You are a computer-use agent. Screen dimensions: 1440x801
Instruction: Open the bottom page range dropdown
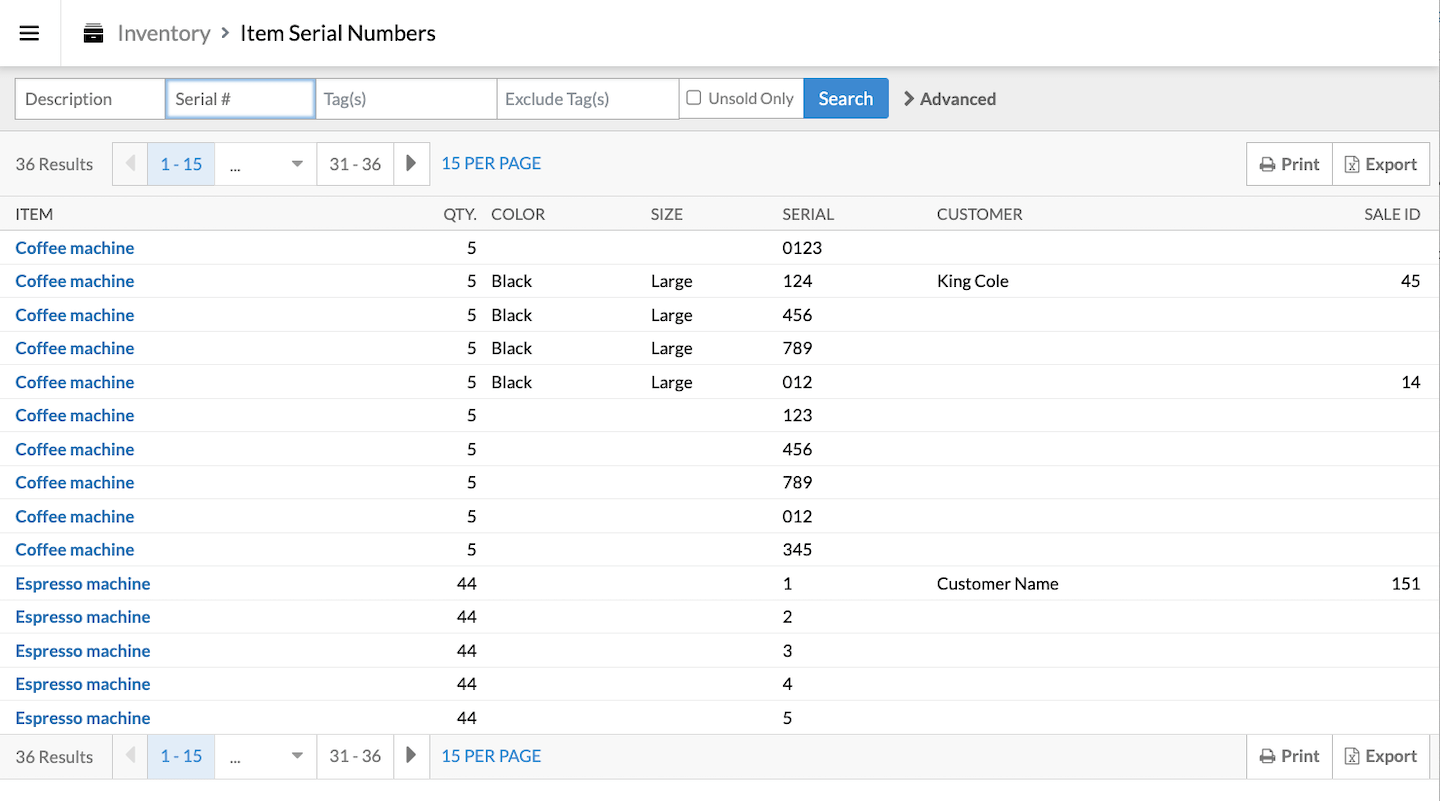click(x=265, y=756)
